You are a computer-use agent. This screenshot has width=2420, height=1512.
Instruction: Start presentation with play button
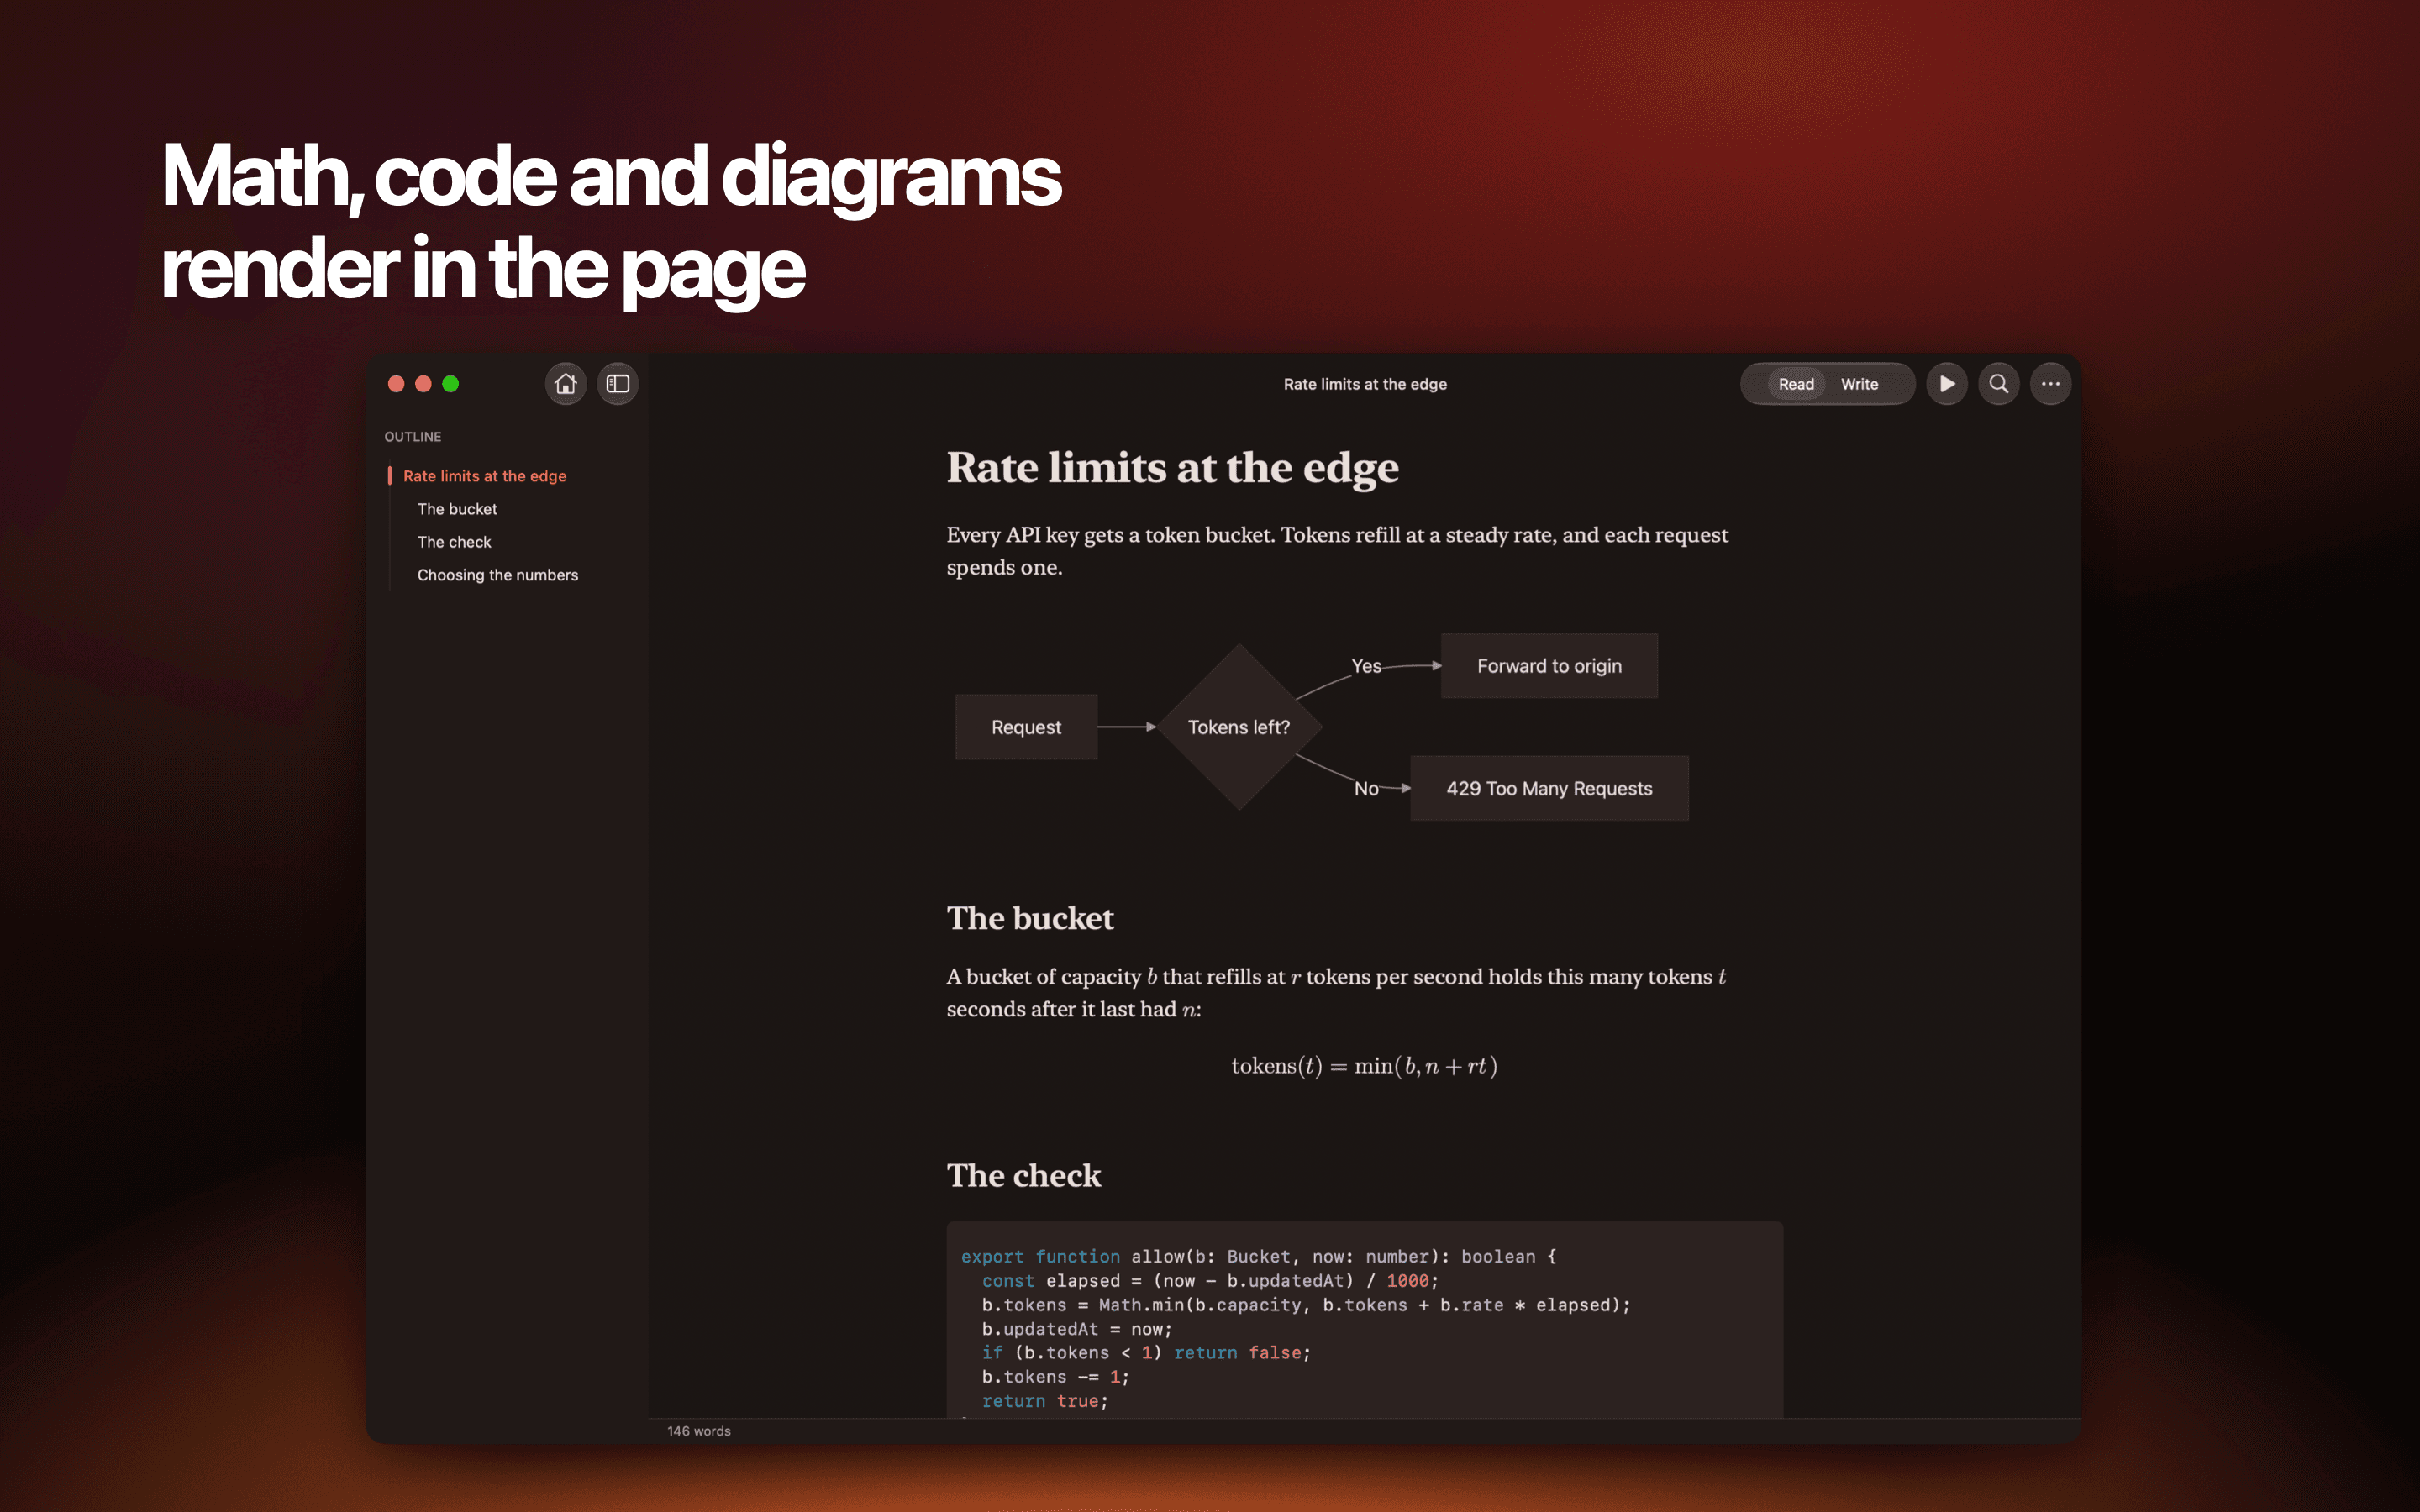1947,384
